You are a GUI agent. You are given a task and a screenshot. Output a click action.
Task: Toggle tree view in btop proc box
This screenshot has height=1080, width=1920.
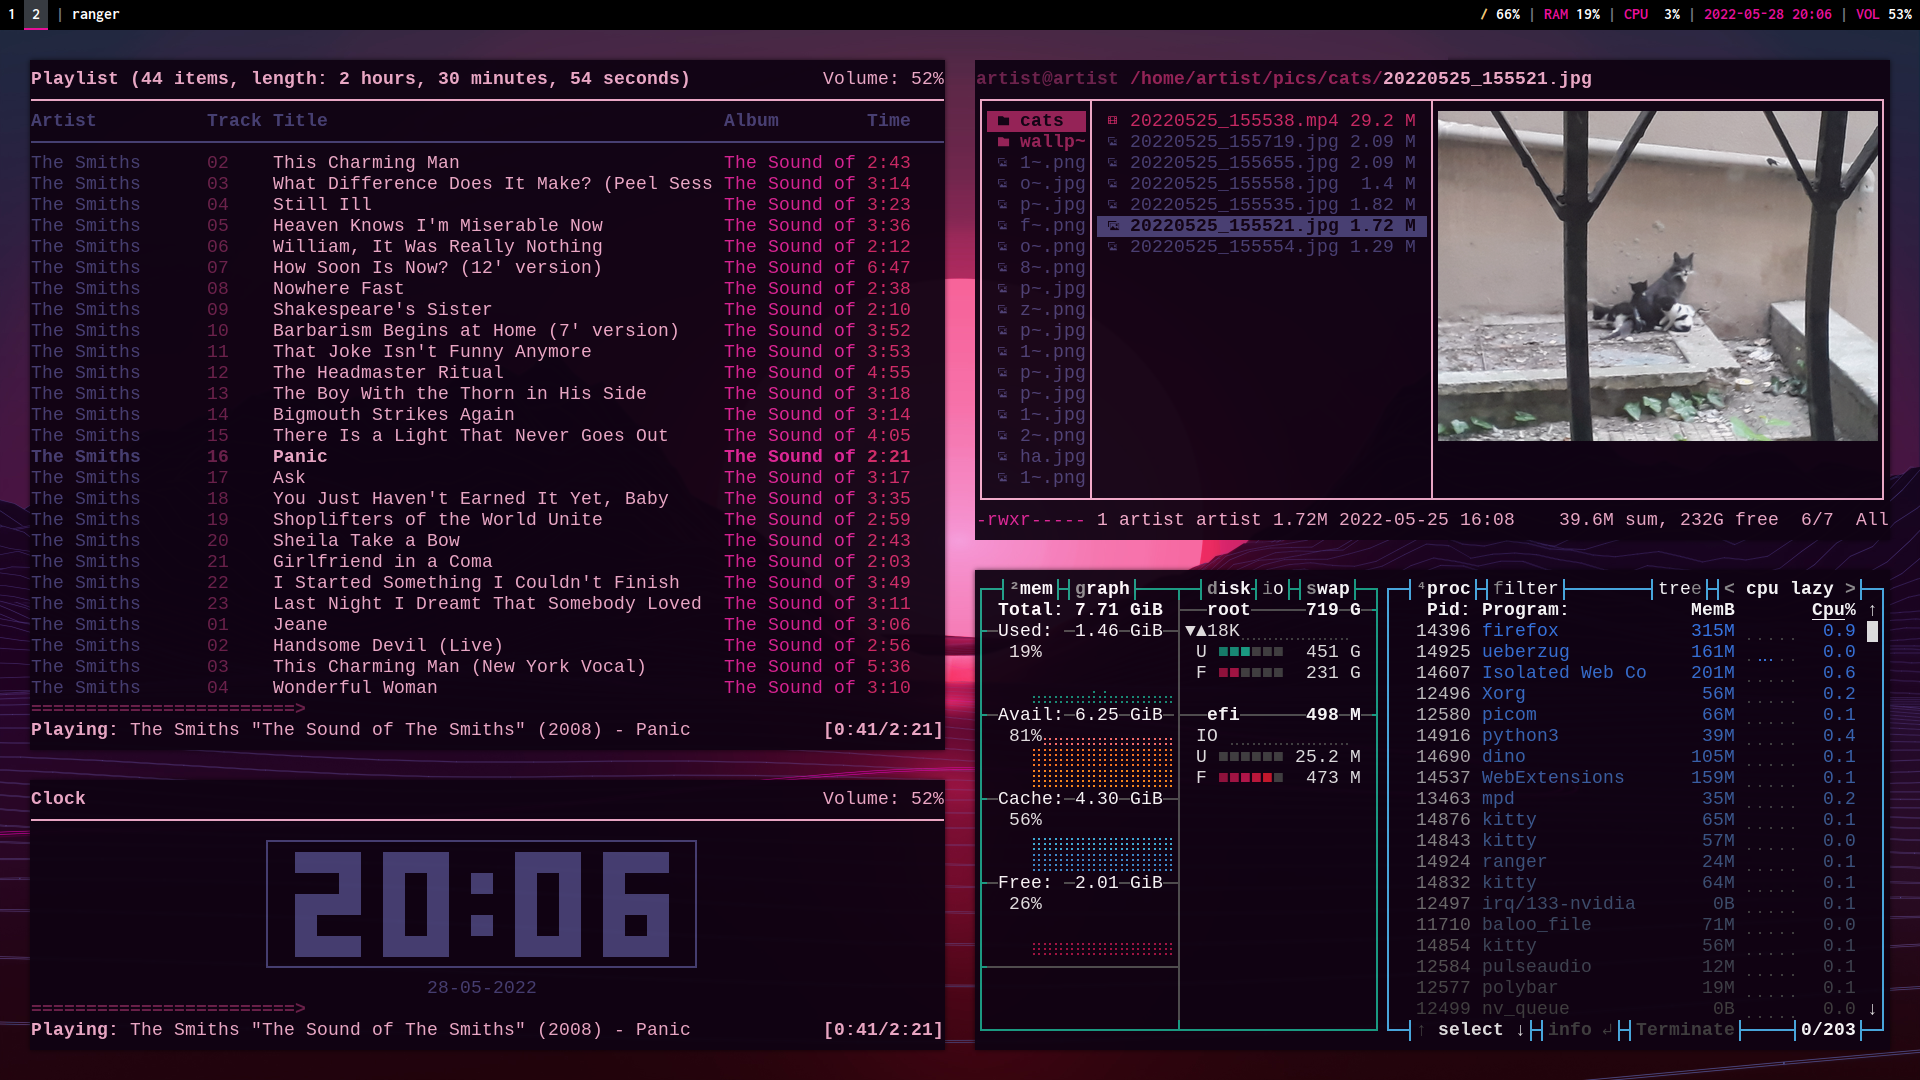1680,589
